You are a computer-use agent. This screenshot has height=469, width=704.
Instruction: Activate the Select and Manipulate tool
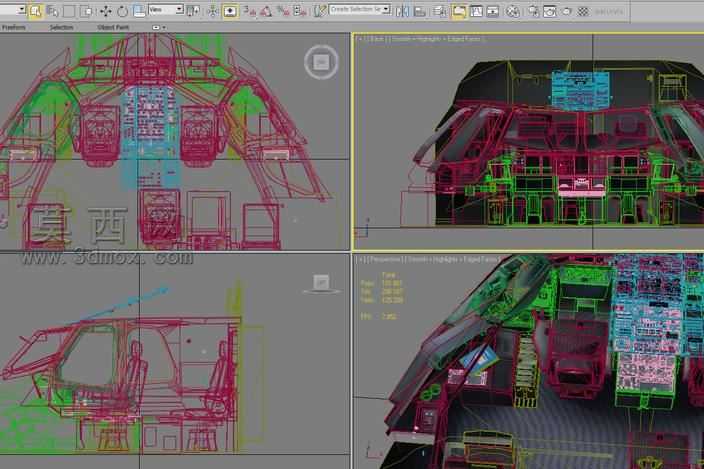(x=213, y=11)
